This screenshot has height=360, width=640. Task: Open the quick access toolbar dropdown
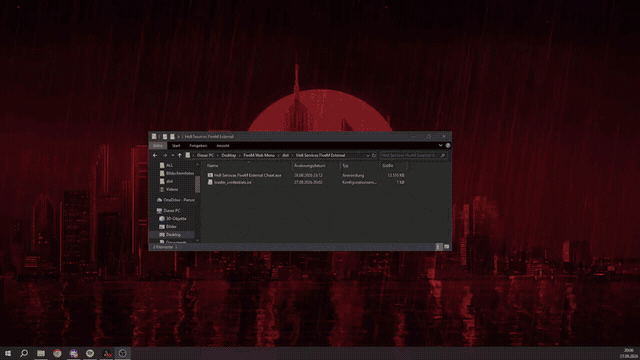(179, 137)
